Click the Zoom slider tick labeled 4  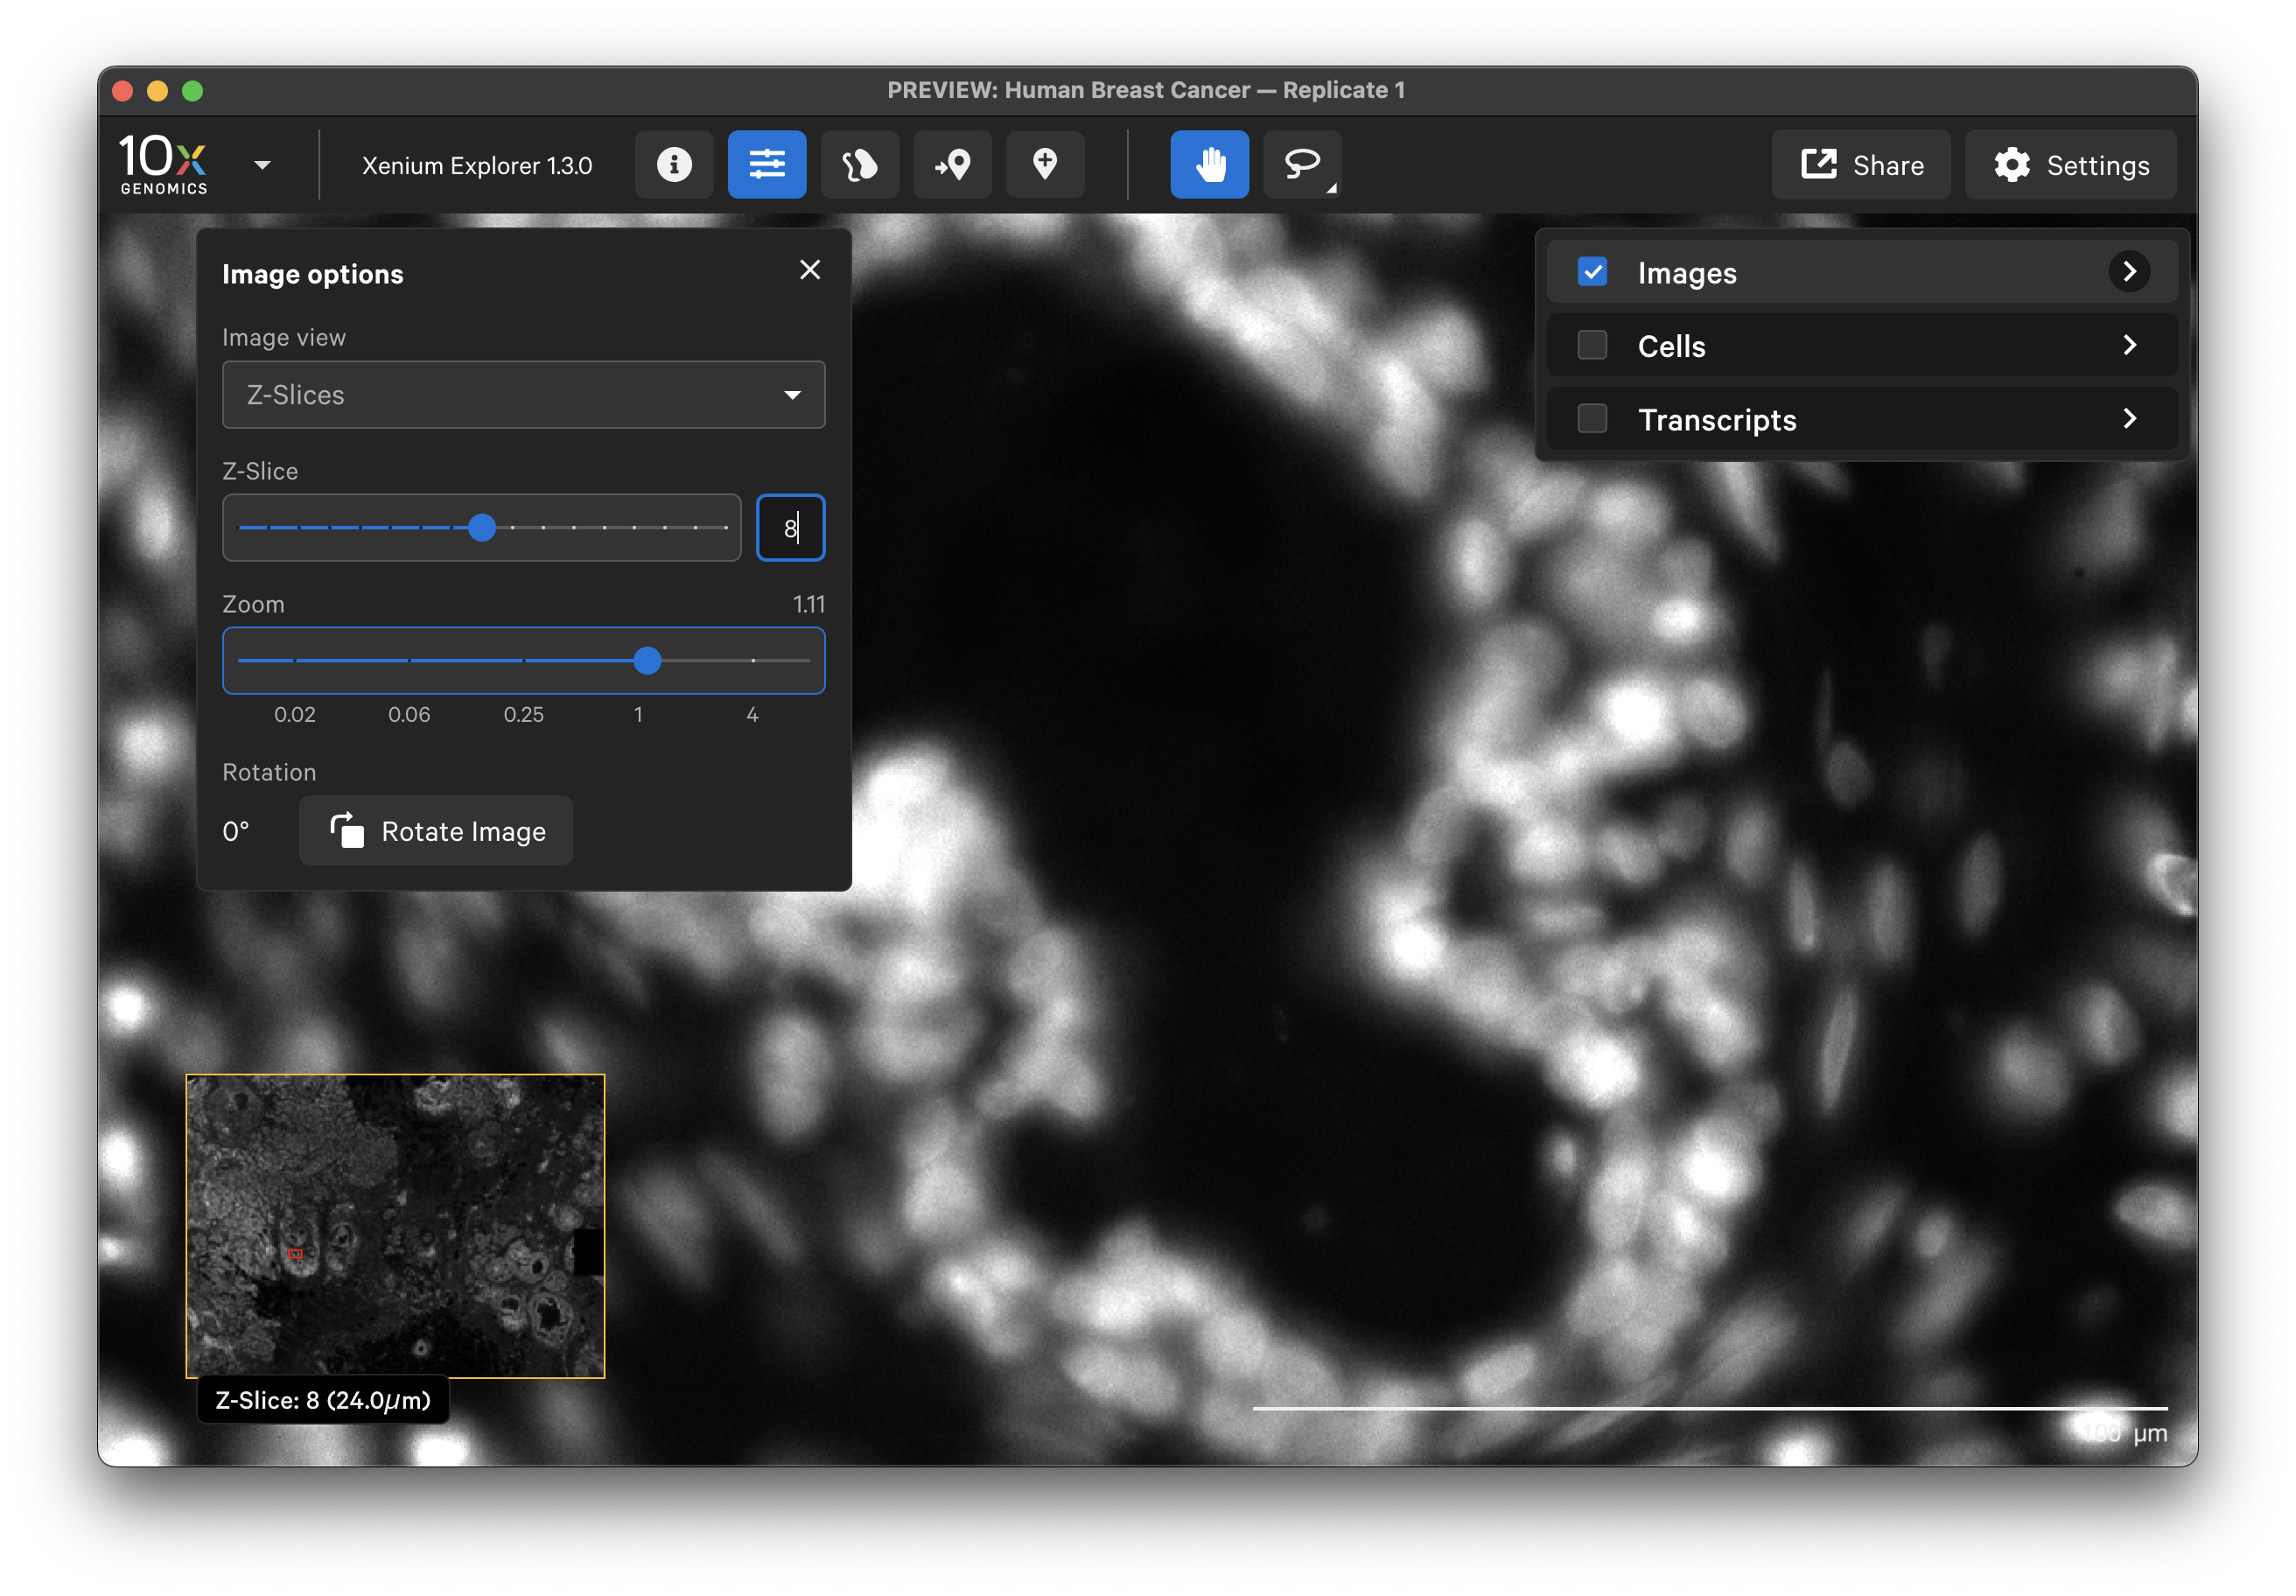(x=752, y=714)
